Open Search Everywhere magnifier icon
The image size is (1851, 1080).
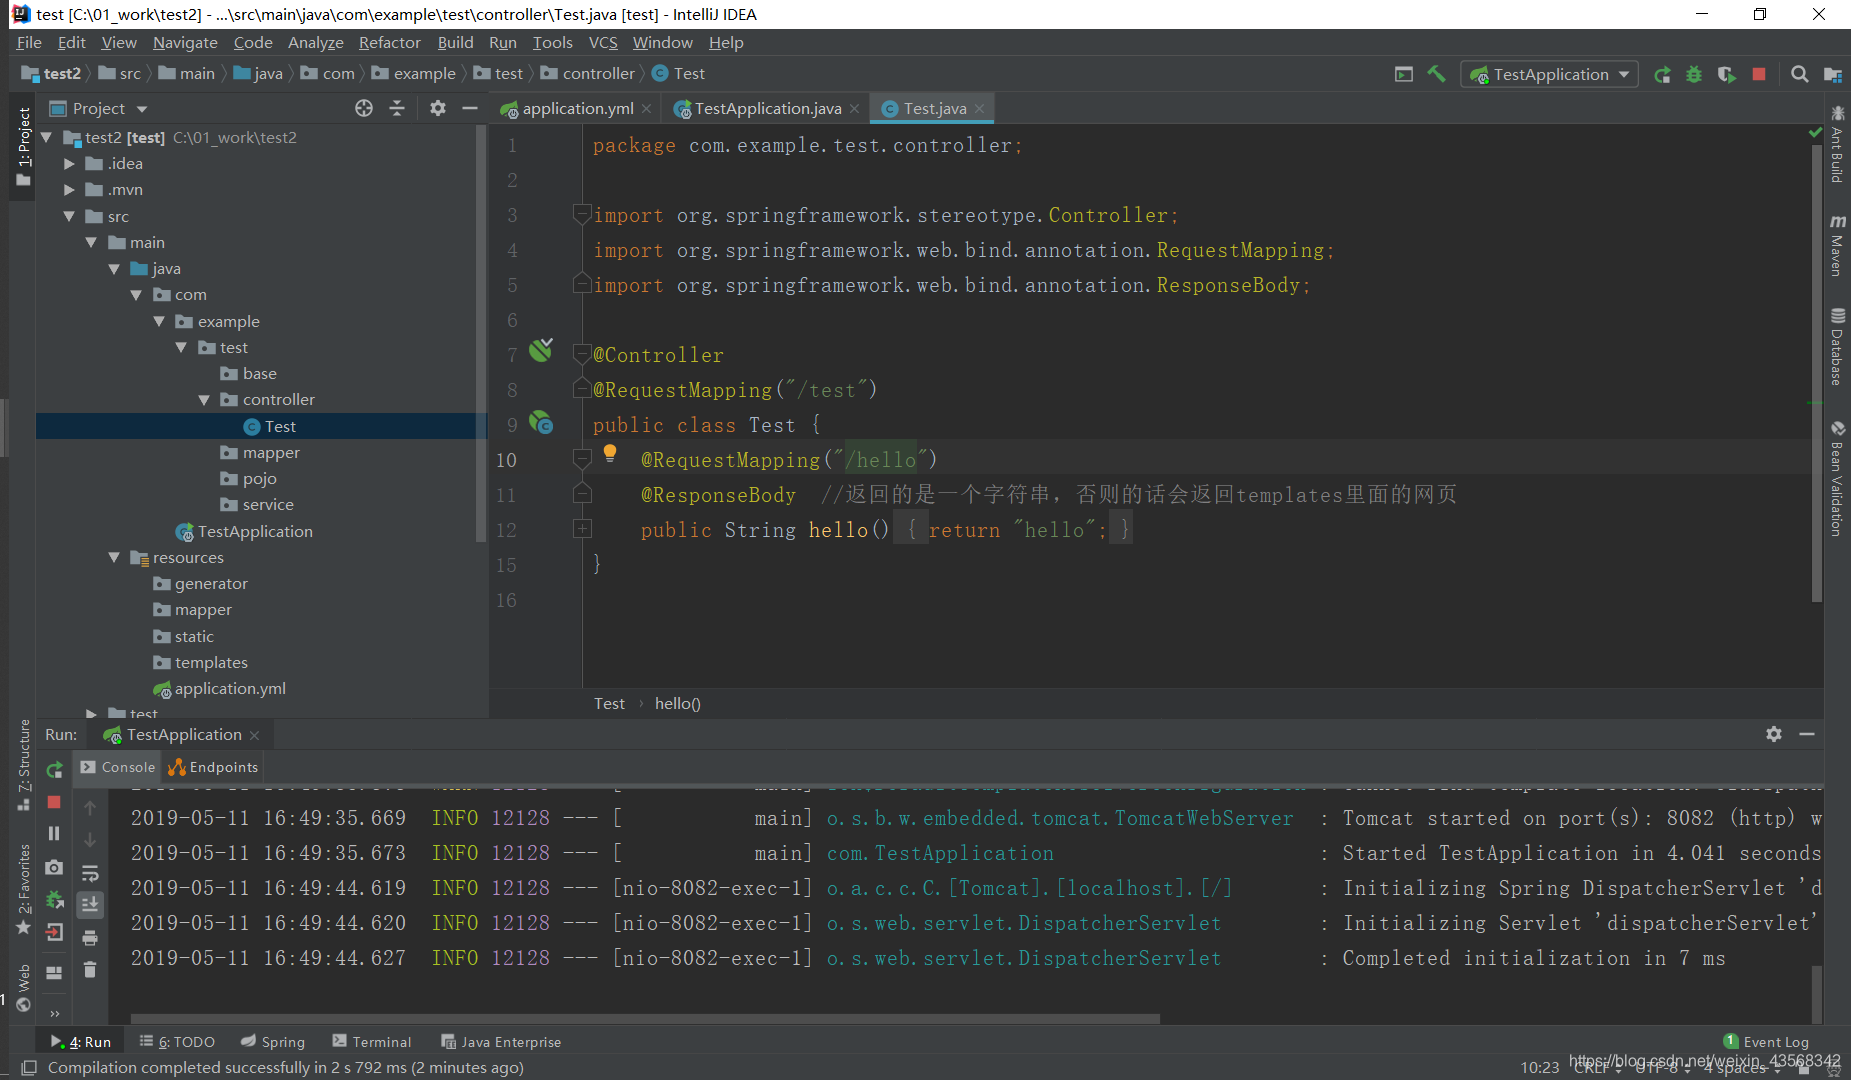1799,74
